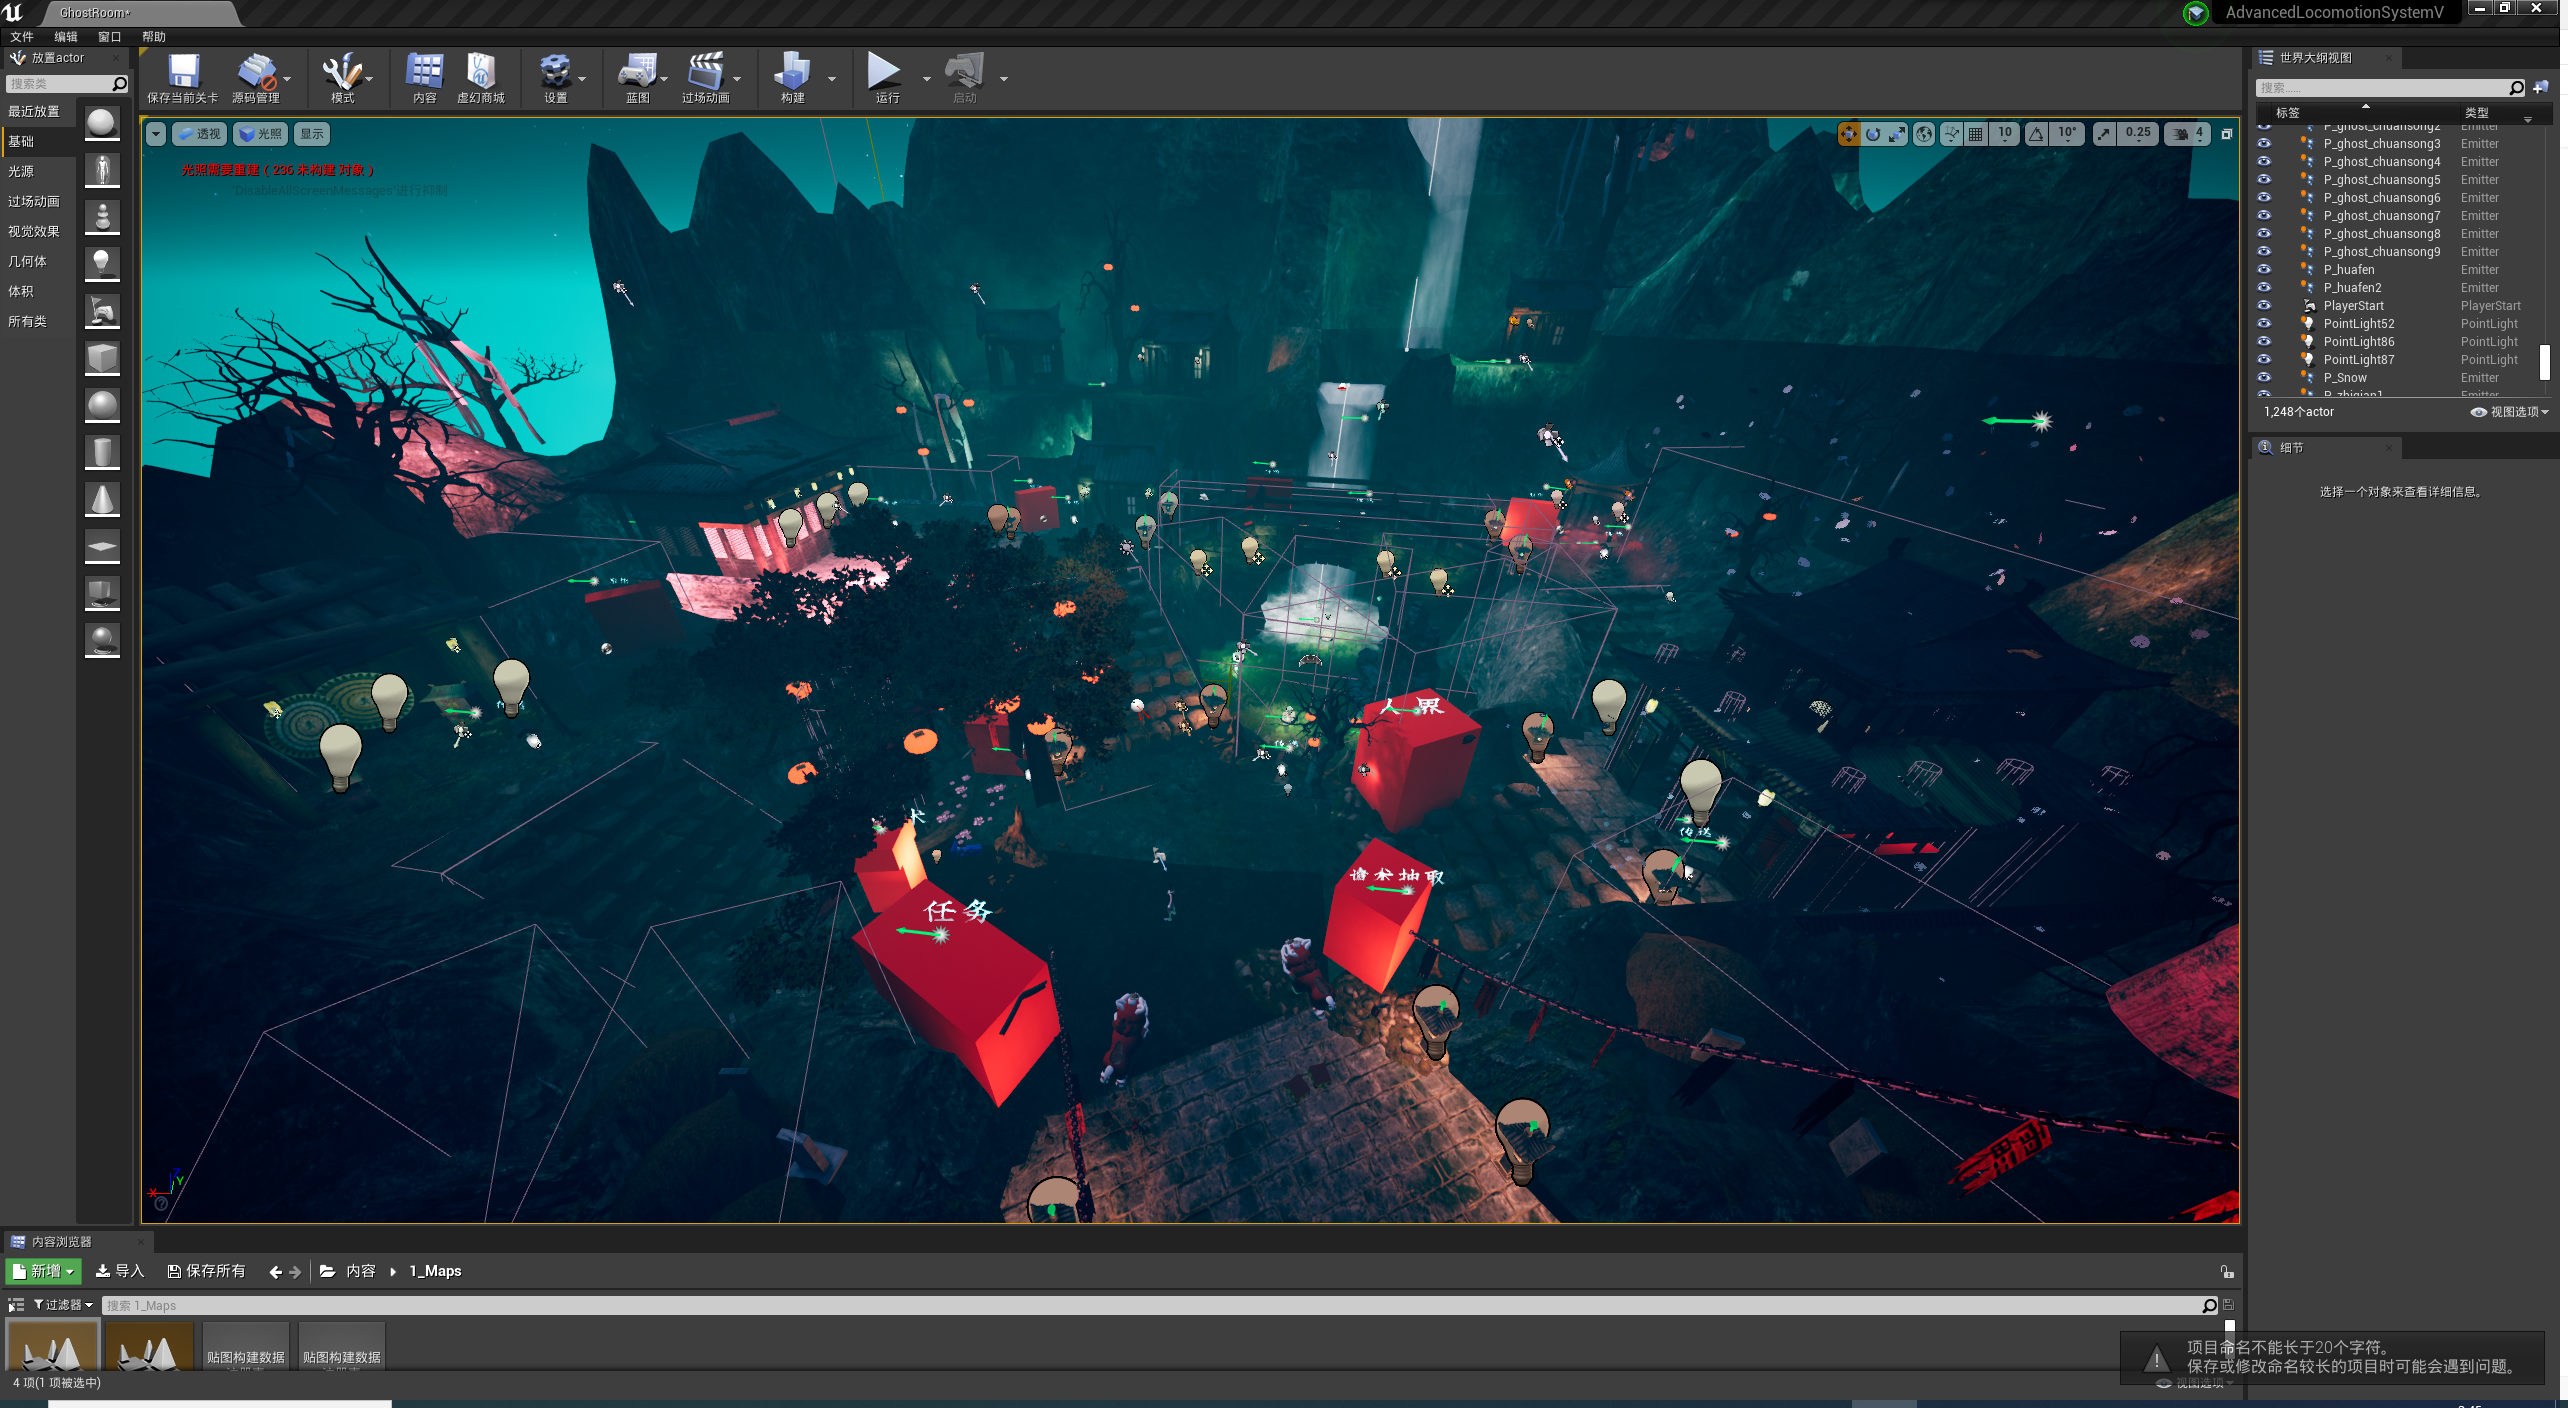The height and width of the screenshot is (1408, 2568).
Task: Toggle visibility of P_huafen actor
Action: [2263, 269]
